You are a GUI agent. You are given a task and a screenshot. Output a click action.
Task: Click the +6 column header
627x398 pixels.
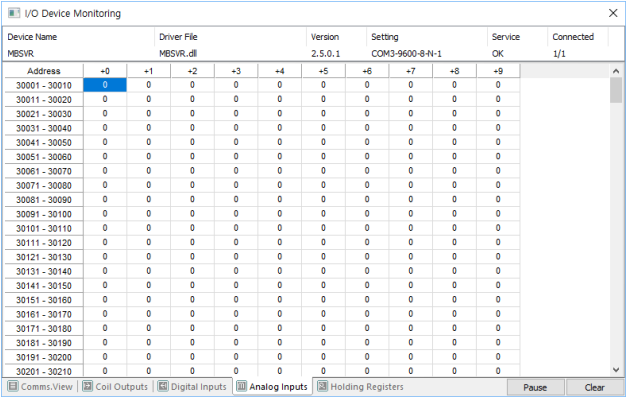click(367, 71)
